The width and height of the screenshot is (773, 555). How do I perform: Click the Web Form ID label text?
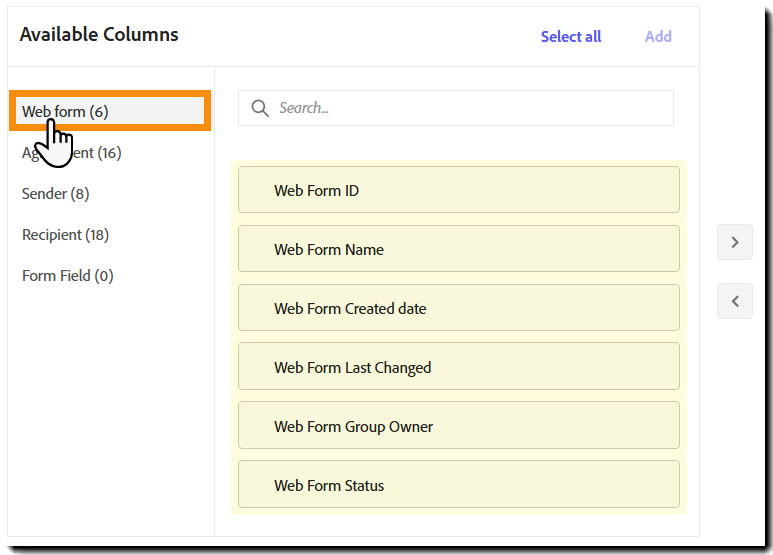pos(316,190)
